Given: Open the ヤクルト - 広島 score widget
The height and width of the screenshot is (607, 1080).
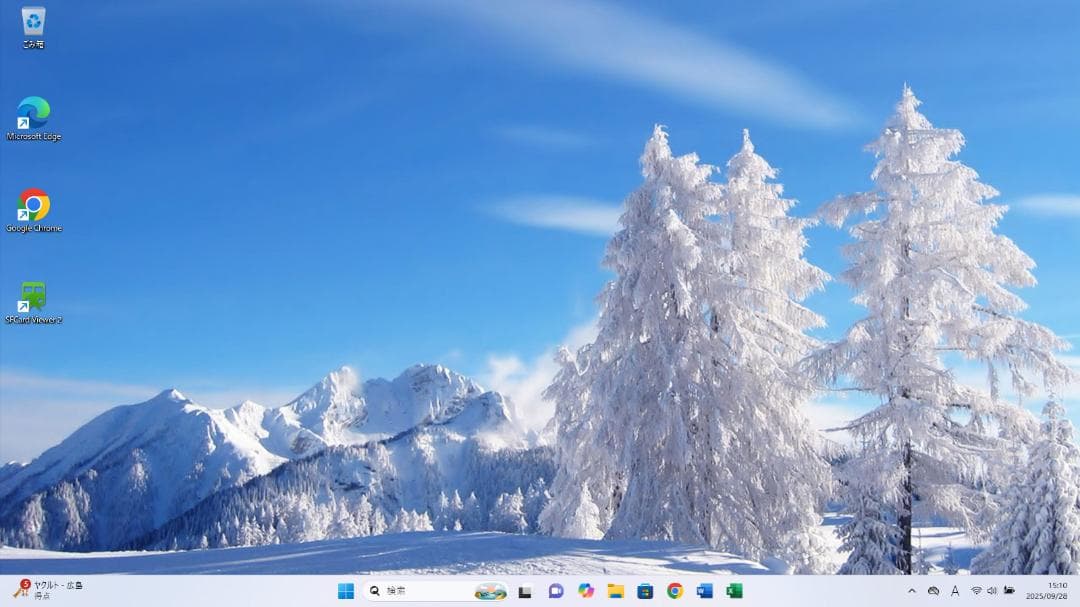Looking at the screenshot, I should coord(48,590).
